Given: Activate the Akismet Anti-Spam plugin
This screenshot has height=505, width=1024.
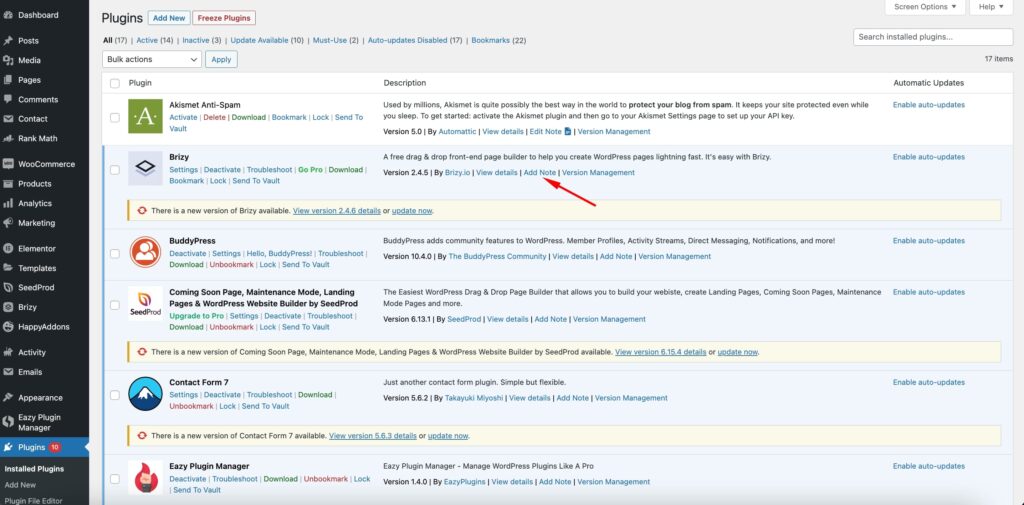Looking at the screenshot, I should point(183,118).
